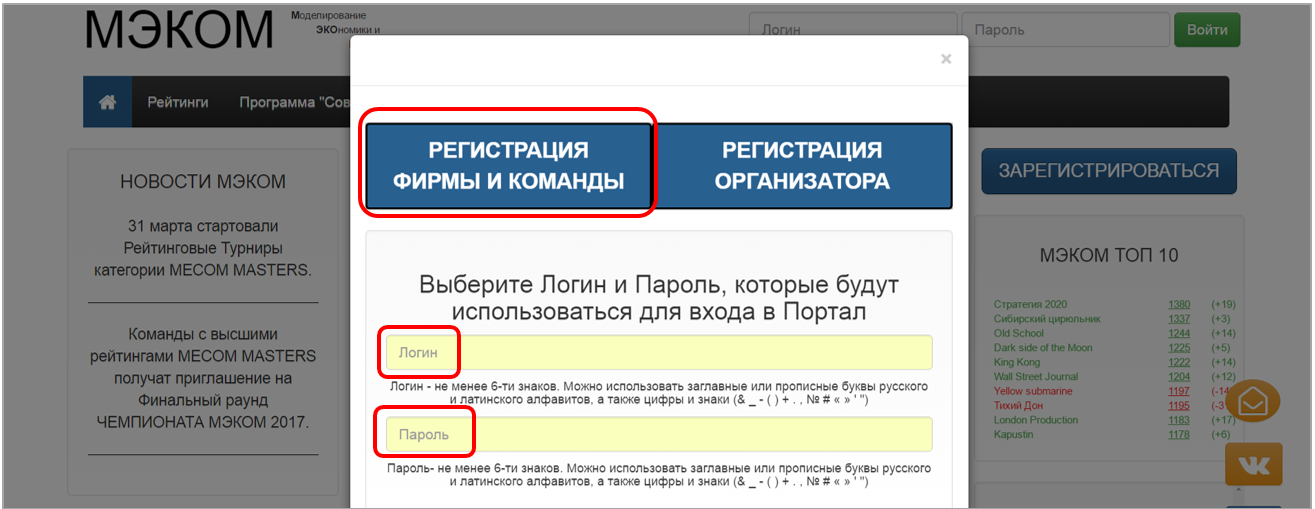The image size is (1315, 509).
Task: Close the registration modal with the × icon
Action: 945,59
